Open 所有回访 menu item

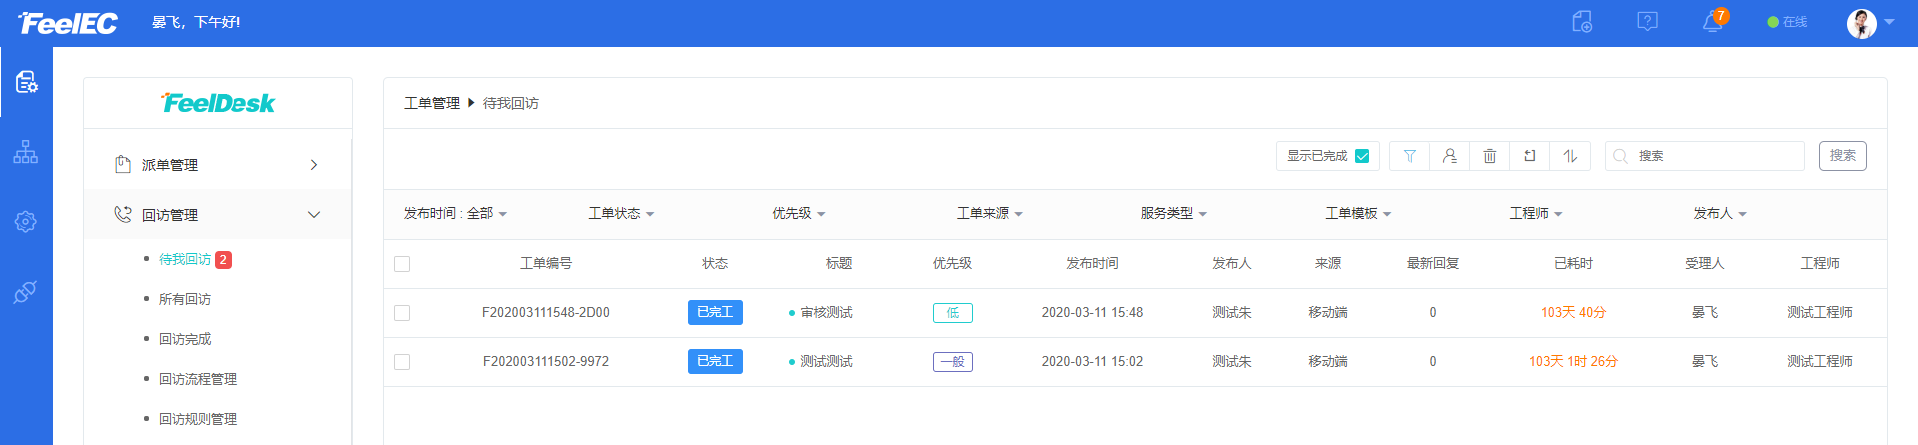pyautogui.click(x=185, y=299)
